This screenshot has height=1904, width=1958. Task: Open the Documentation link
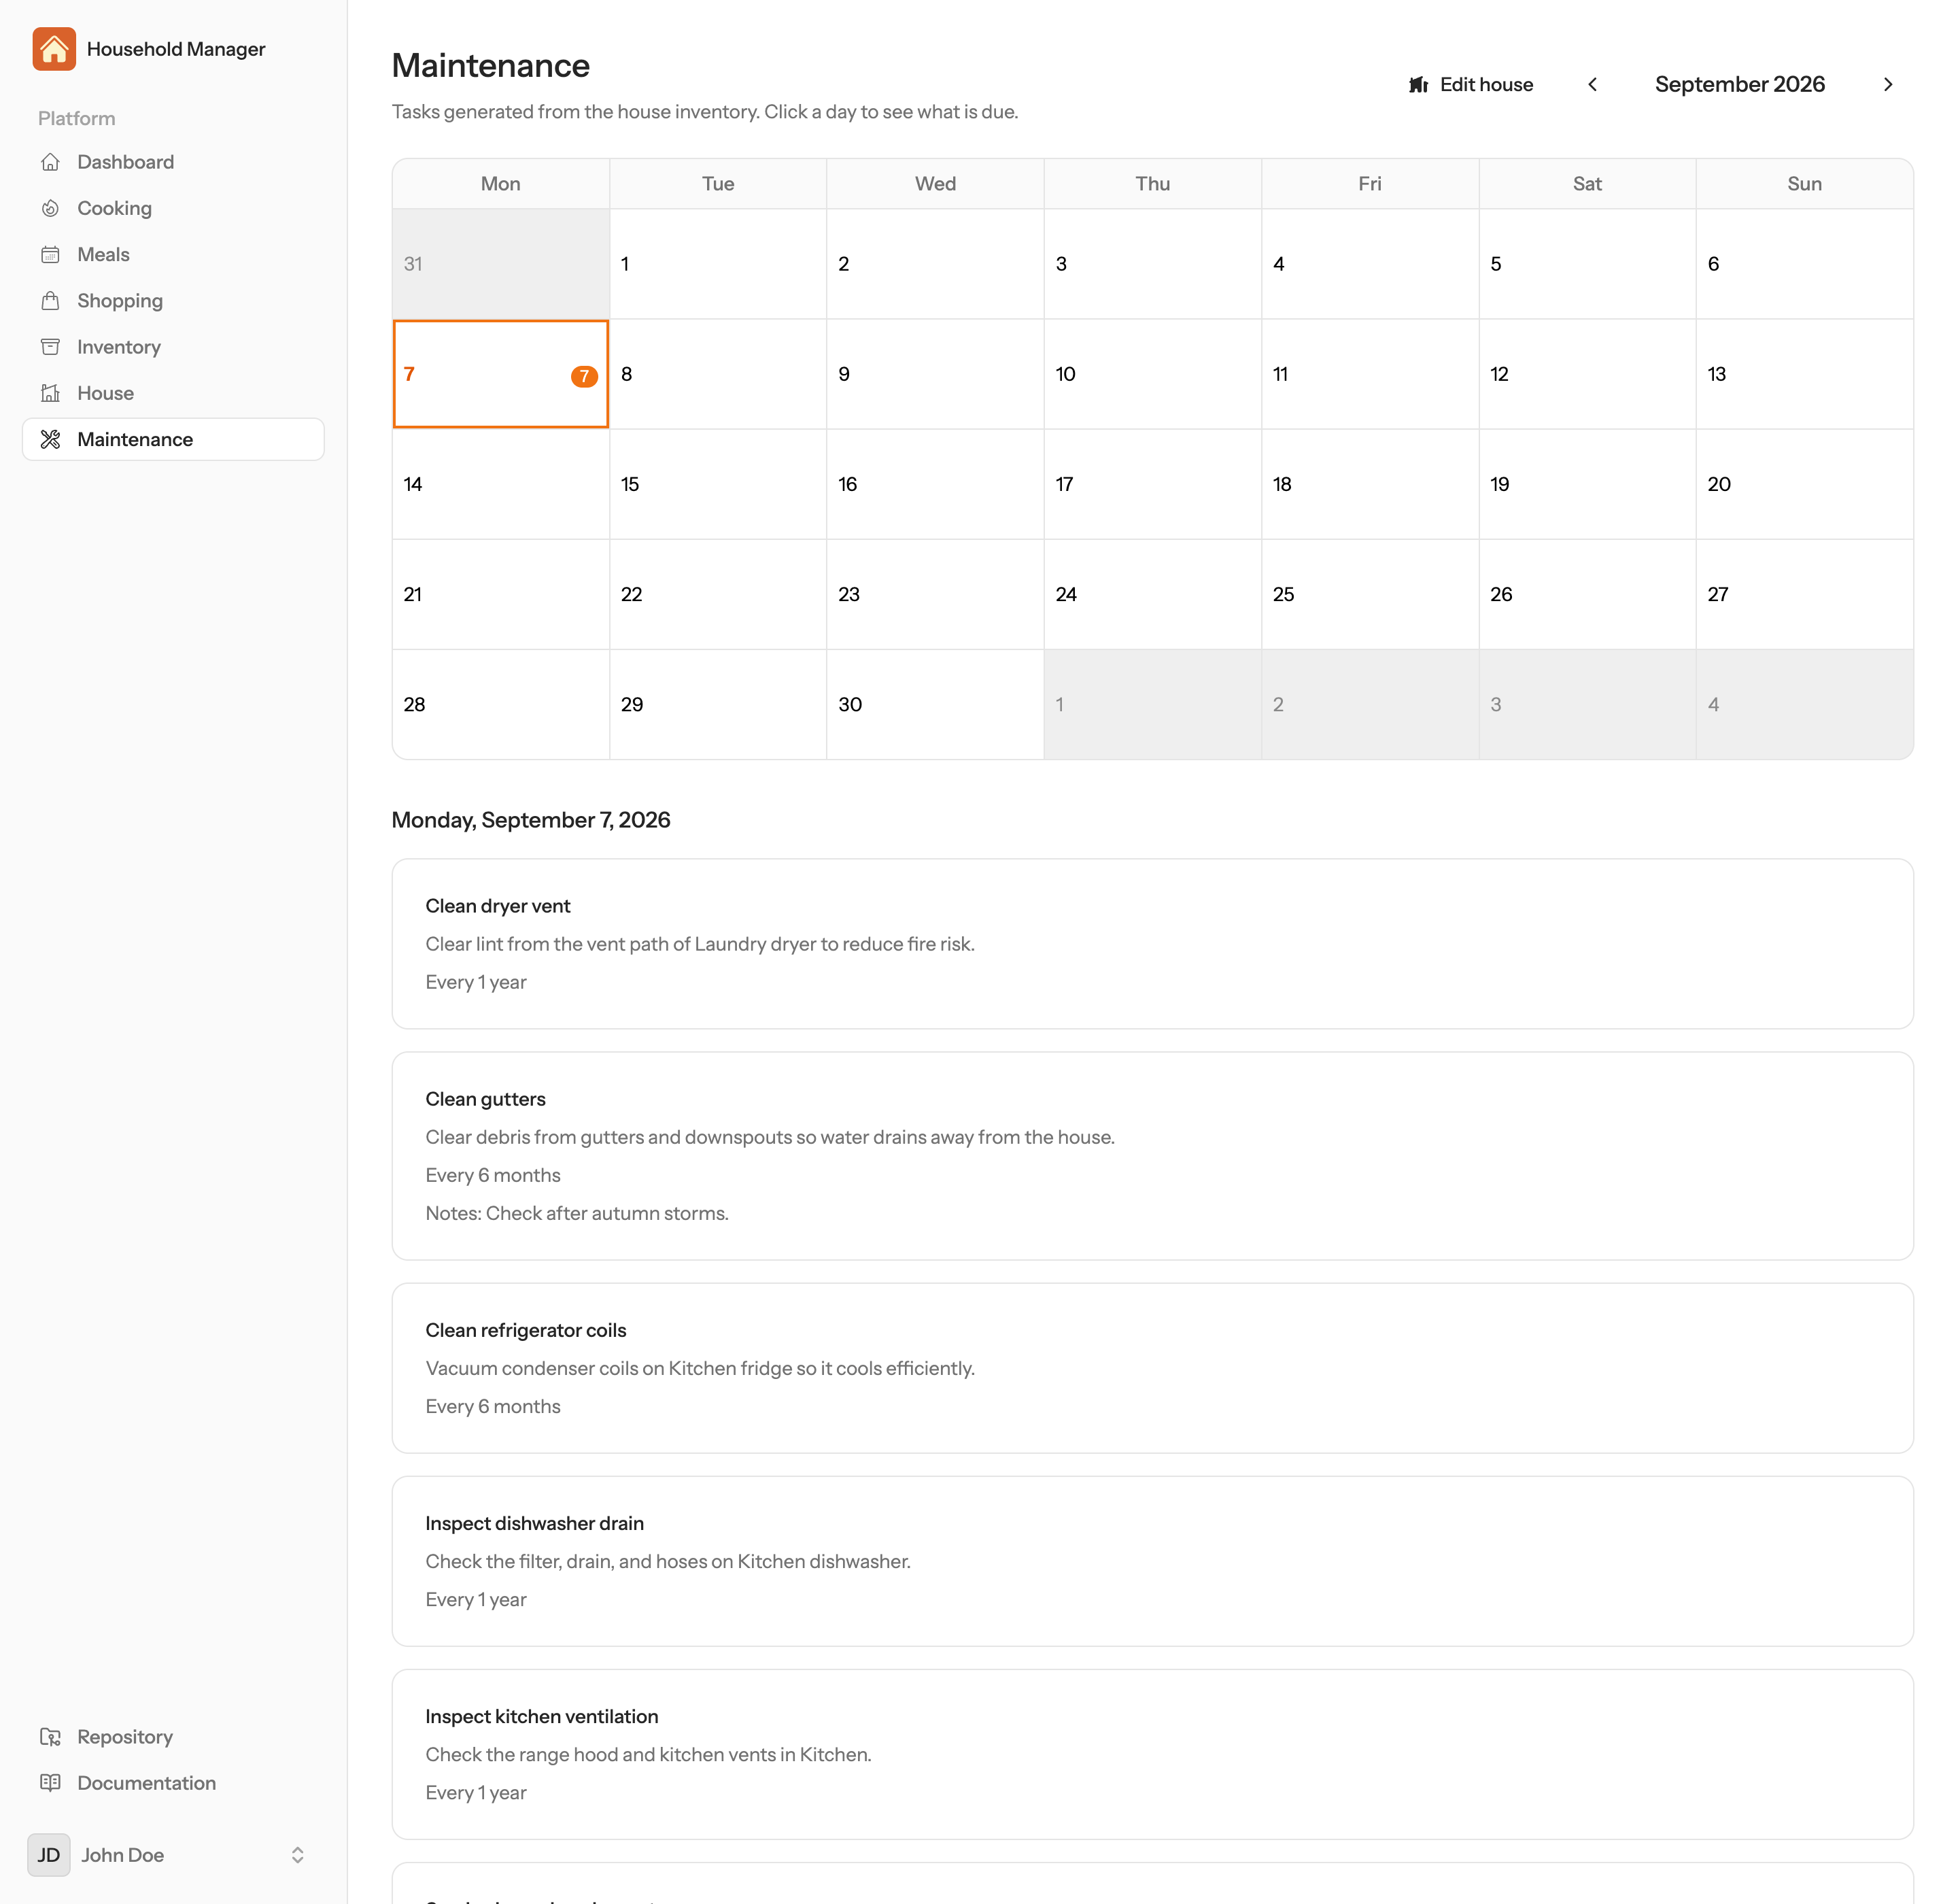point(173,1783)
